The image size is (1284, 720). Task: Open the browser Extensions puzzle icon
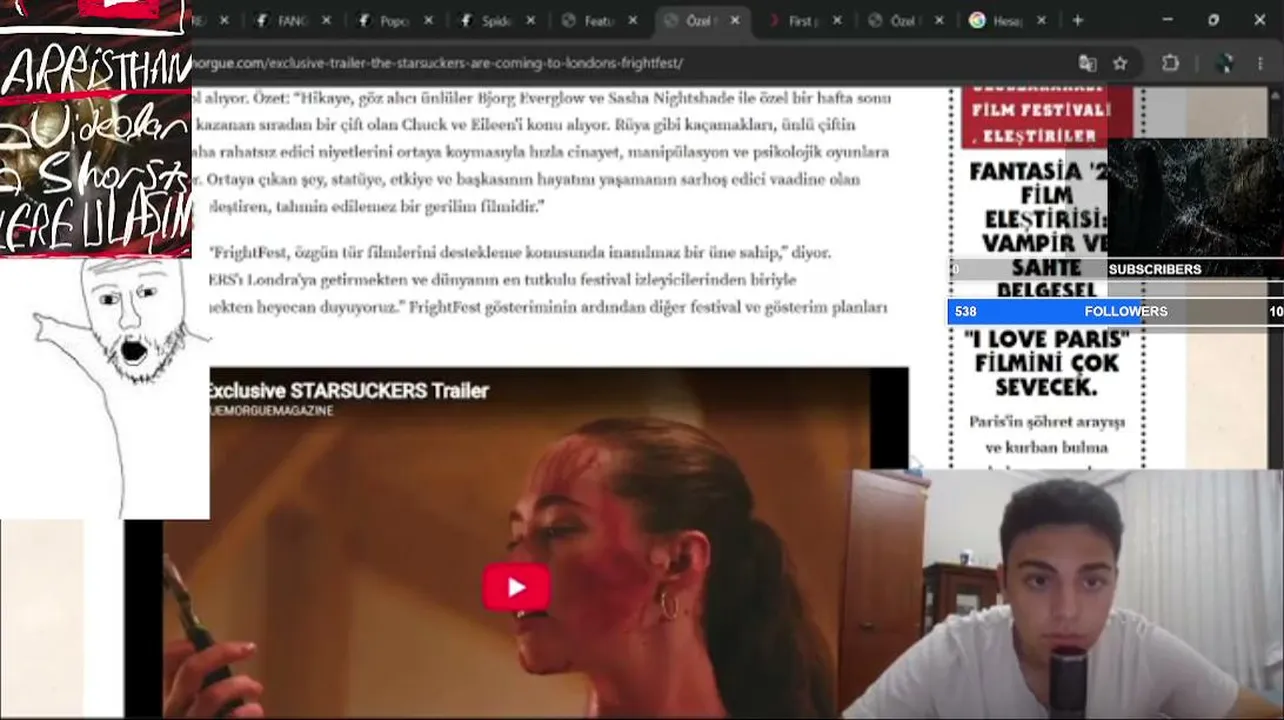tap(1170, 63)
